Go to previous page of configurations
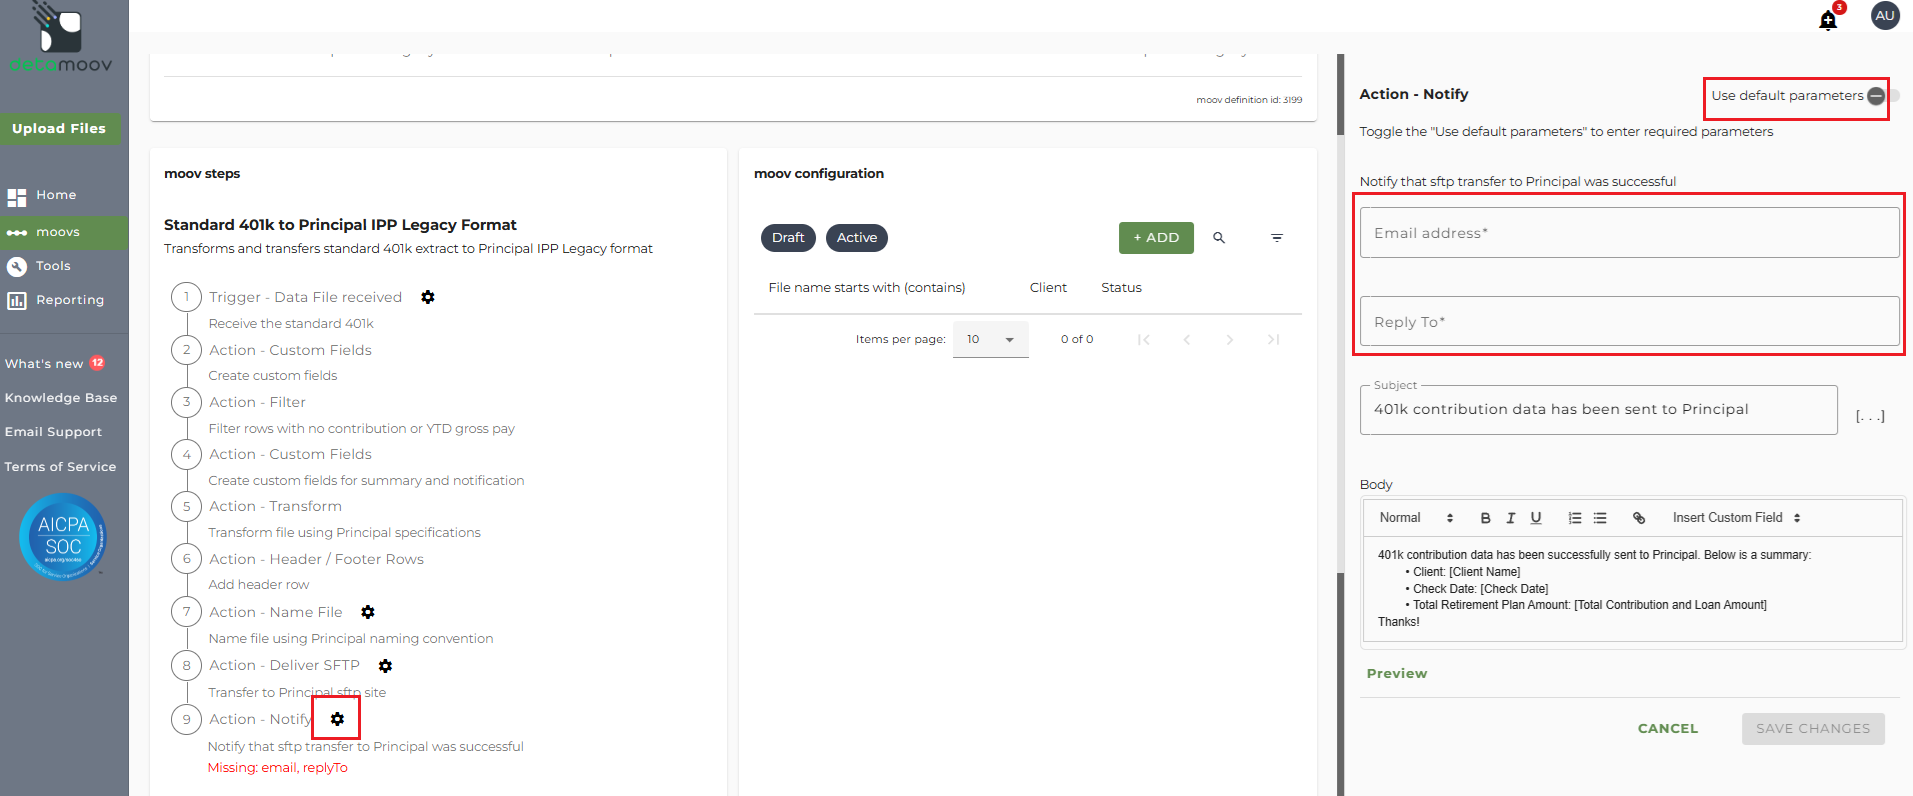Screen dimensions: 1913x796 [1187, 340]
